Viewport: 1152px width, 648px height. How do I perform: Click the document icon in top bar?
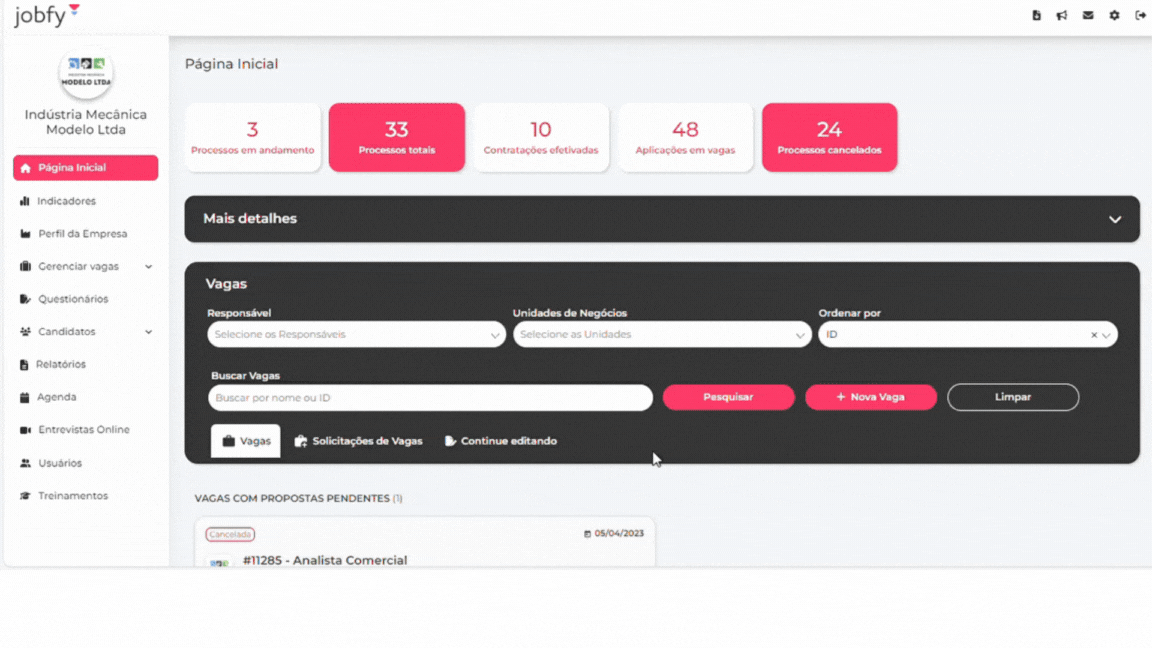pos(1036,15)
